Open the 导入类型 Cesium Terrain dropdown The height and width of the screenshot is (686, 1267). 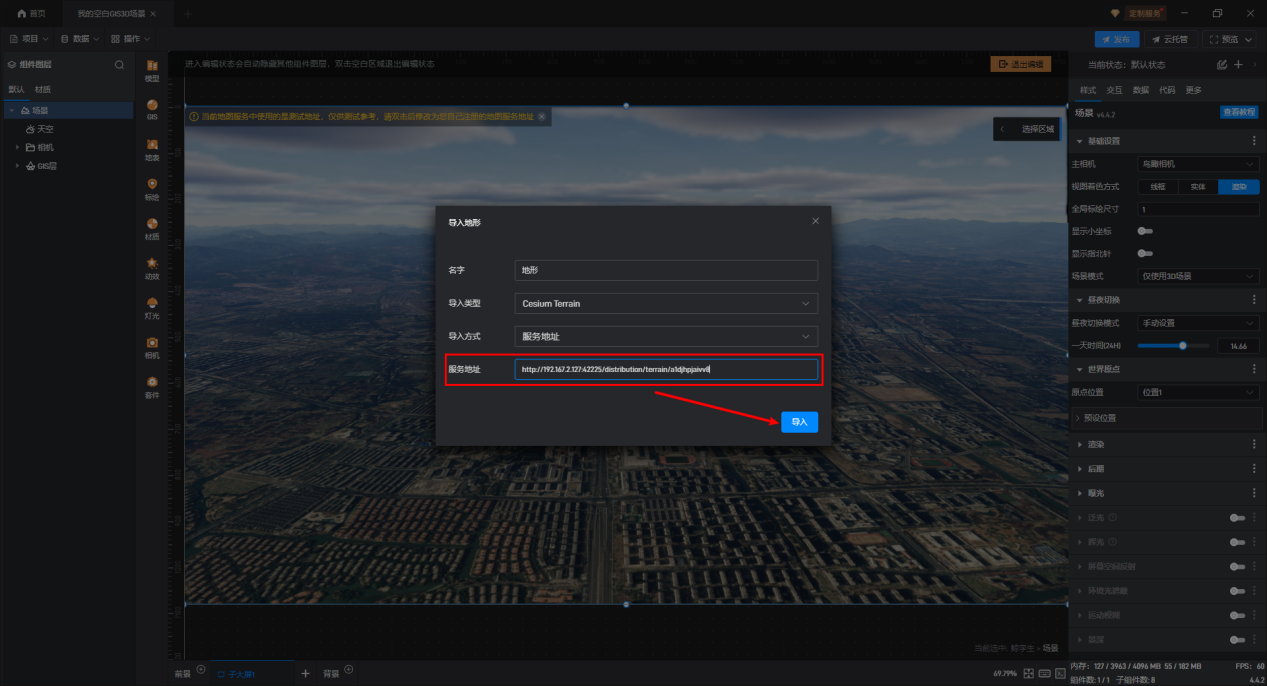(666, 303)
